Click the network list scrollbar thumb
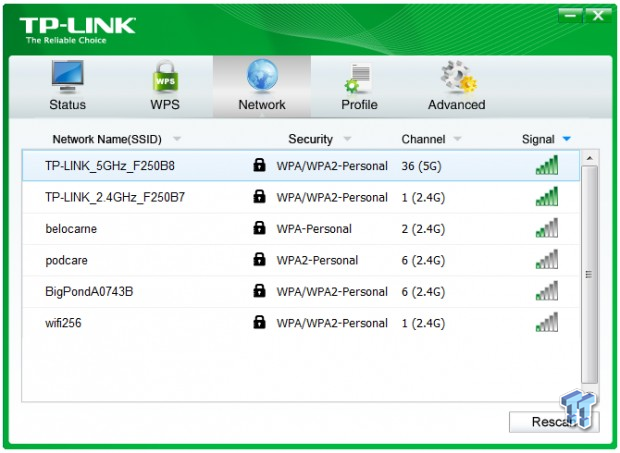620x453 pixels. 590,274
